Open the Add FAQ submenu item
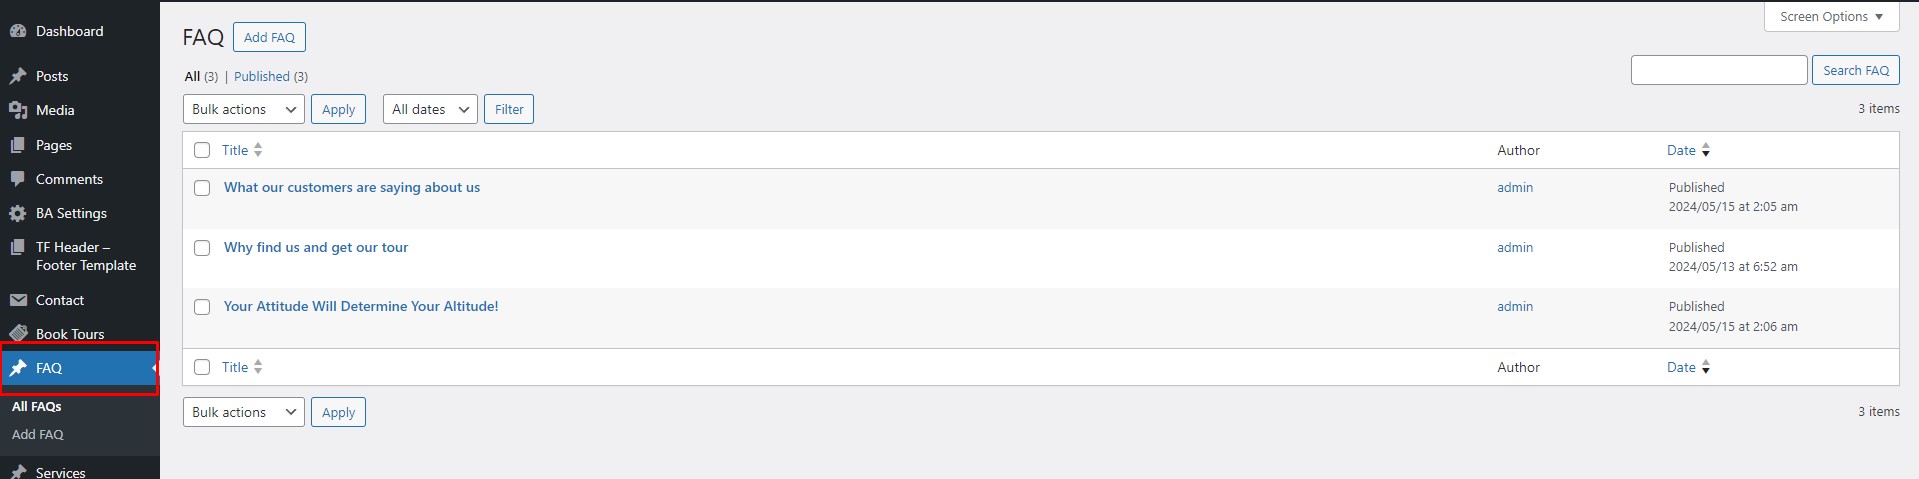This screenshot has width=1919, height=479. point(38,434)
